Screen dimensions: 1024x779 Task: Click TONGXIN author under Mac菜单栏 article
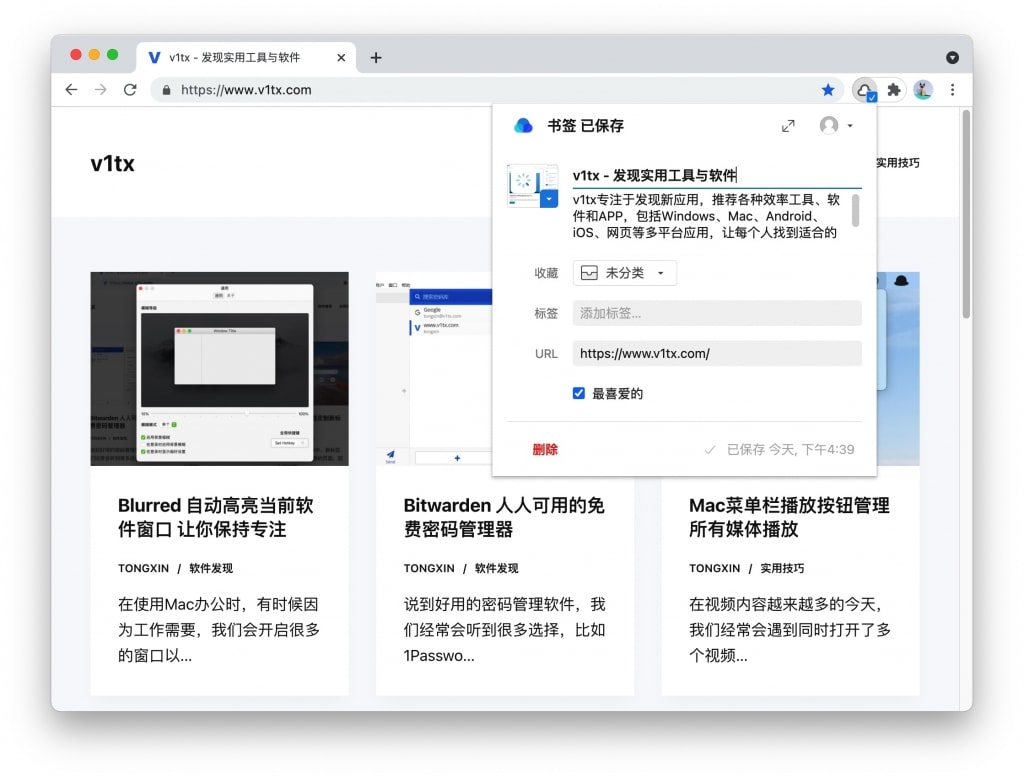click(x=714, y=568)
